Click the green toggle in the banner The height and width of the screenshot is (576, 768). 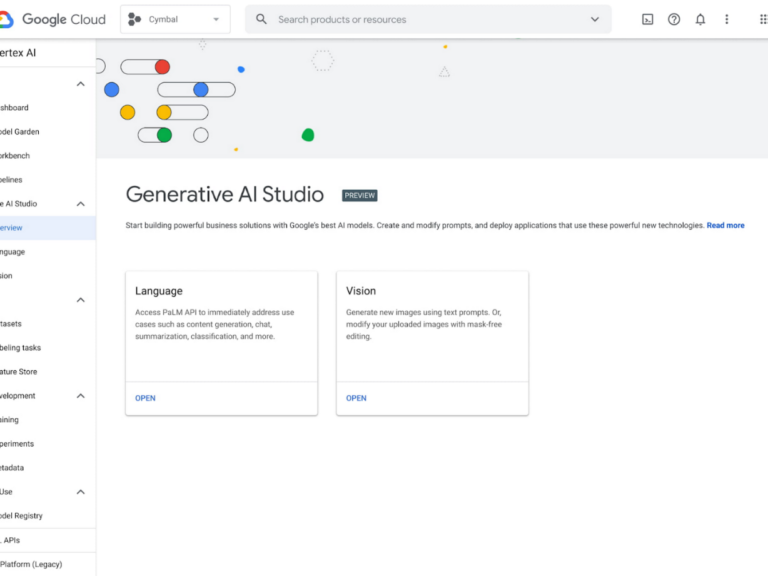pyautogui.click(x=164, y=135)
